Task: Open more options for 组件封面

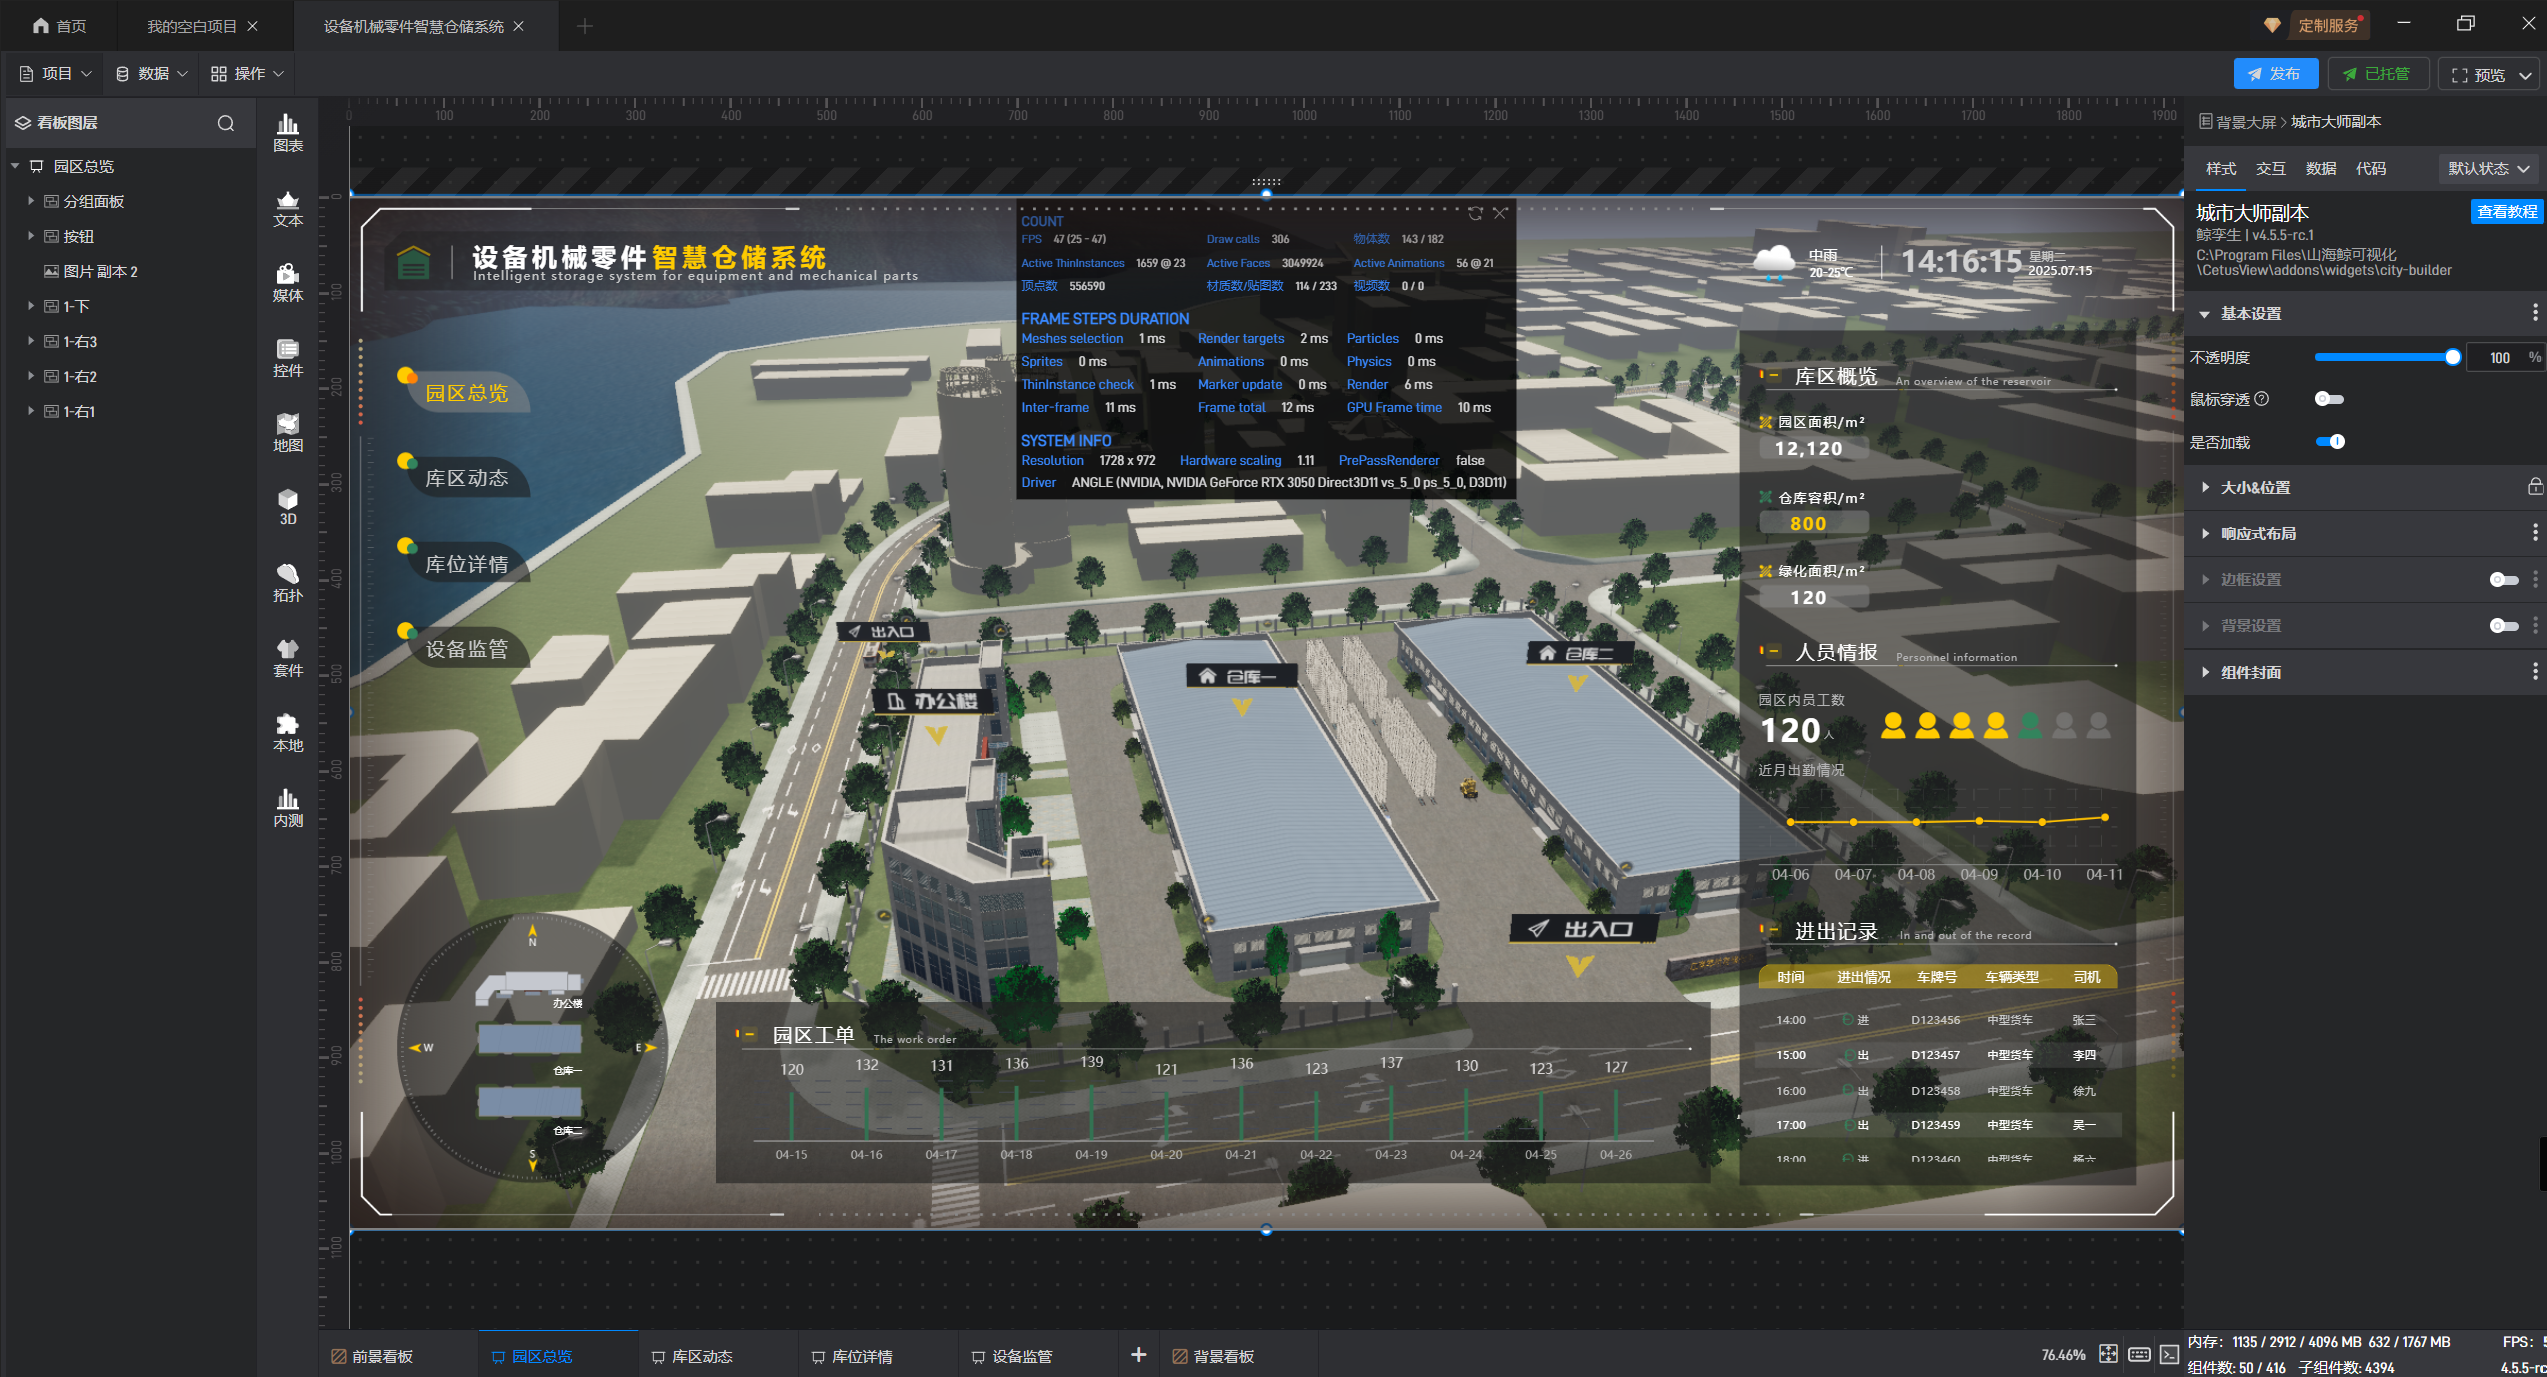Action: click(2535, 672)
